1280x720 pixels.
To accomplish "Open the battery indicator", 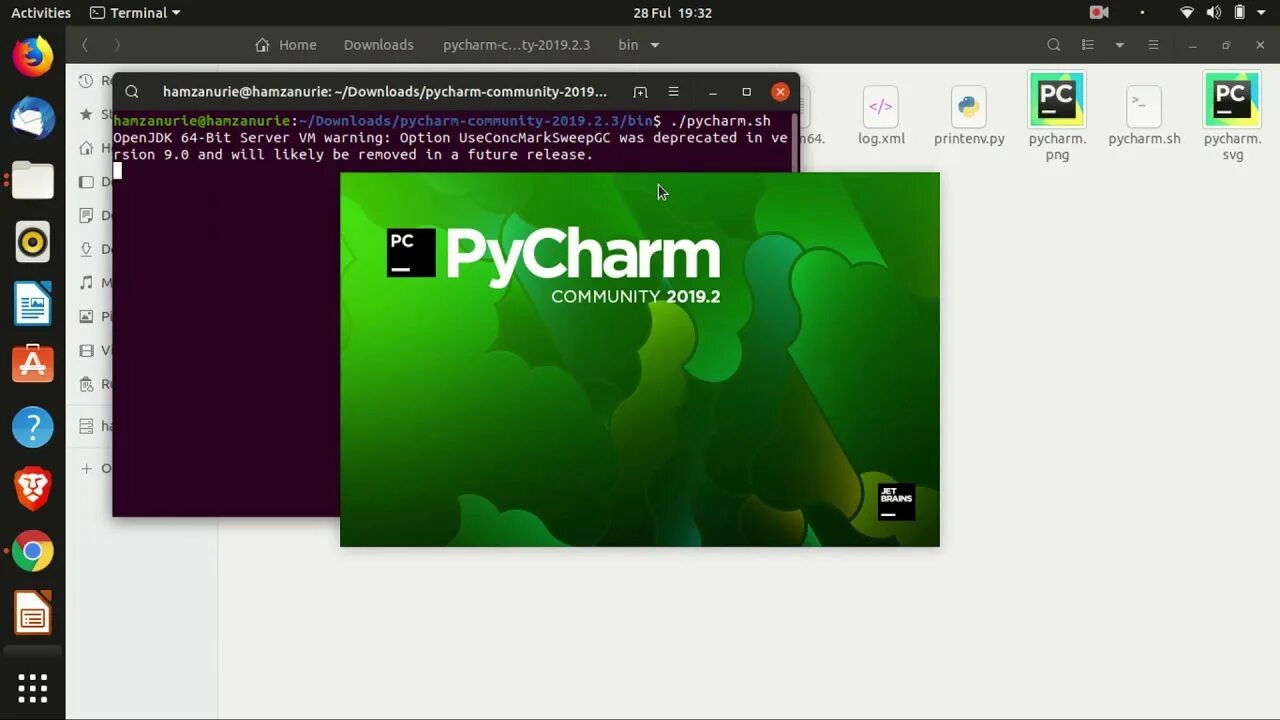I will pyautogui.click(x=1240, y=13).
